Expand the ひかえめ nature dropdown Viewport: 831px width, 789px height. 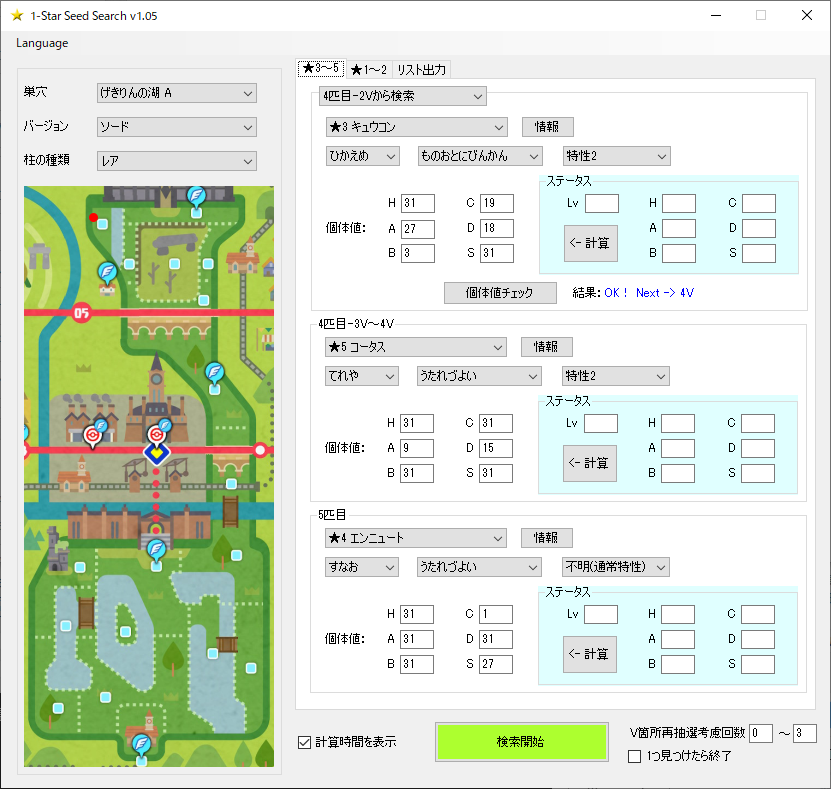tap(363, 156)
